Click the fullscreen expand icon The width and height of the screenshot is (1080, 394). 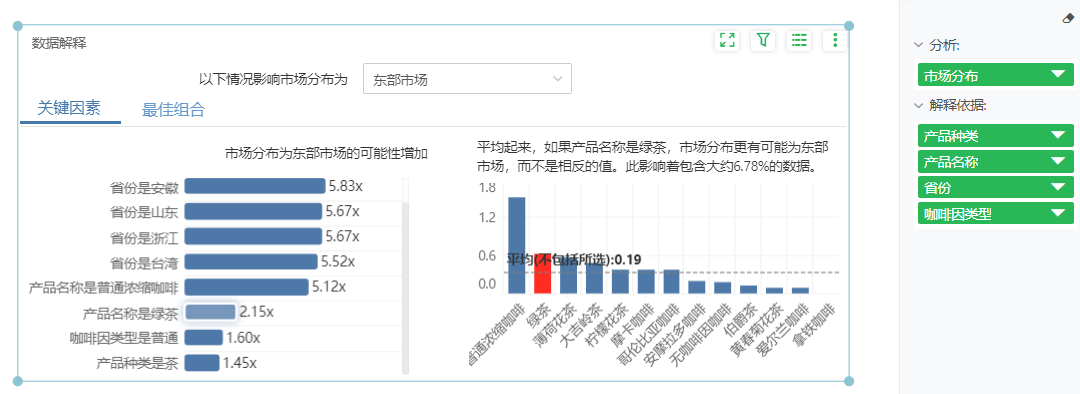pyautogui.click(x=727, y=40)
